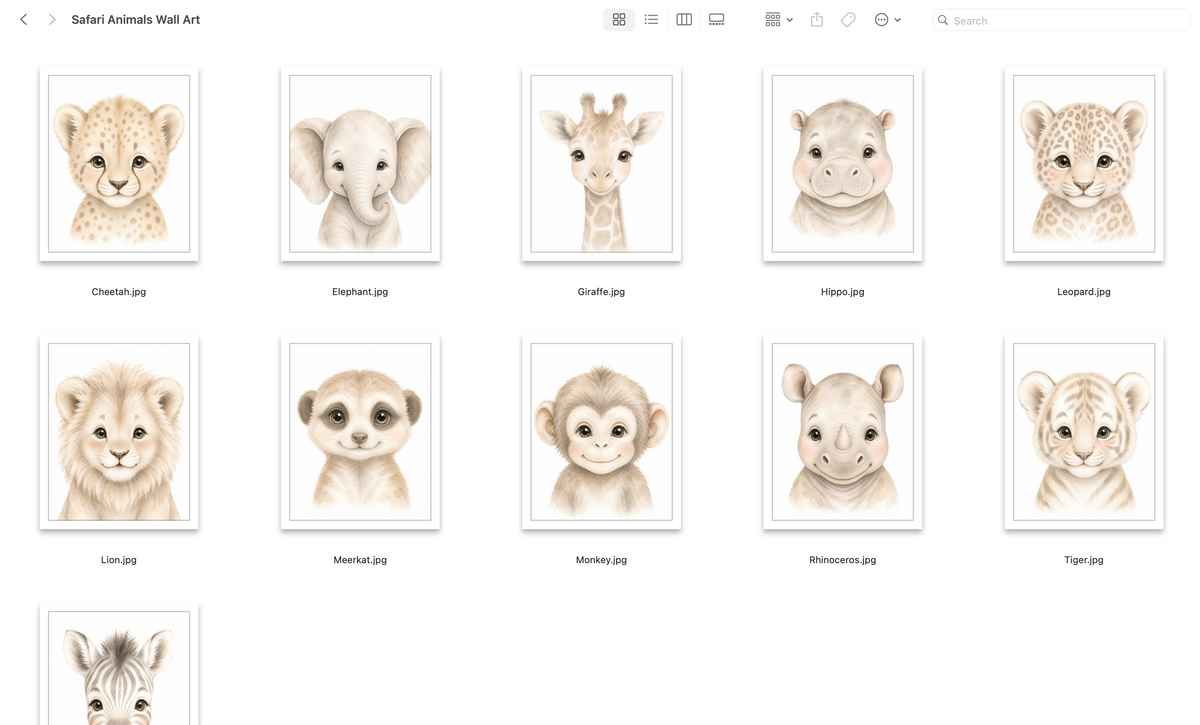The height and width of the screenshot is (725, 1200).
Task: Click the Safari Animals Wall Art title
Action: (x=136, y=20)
